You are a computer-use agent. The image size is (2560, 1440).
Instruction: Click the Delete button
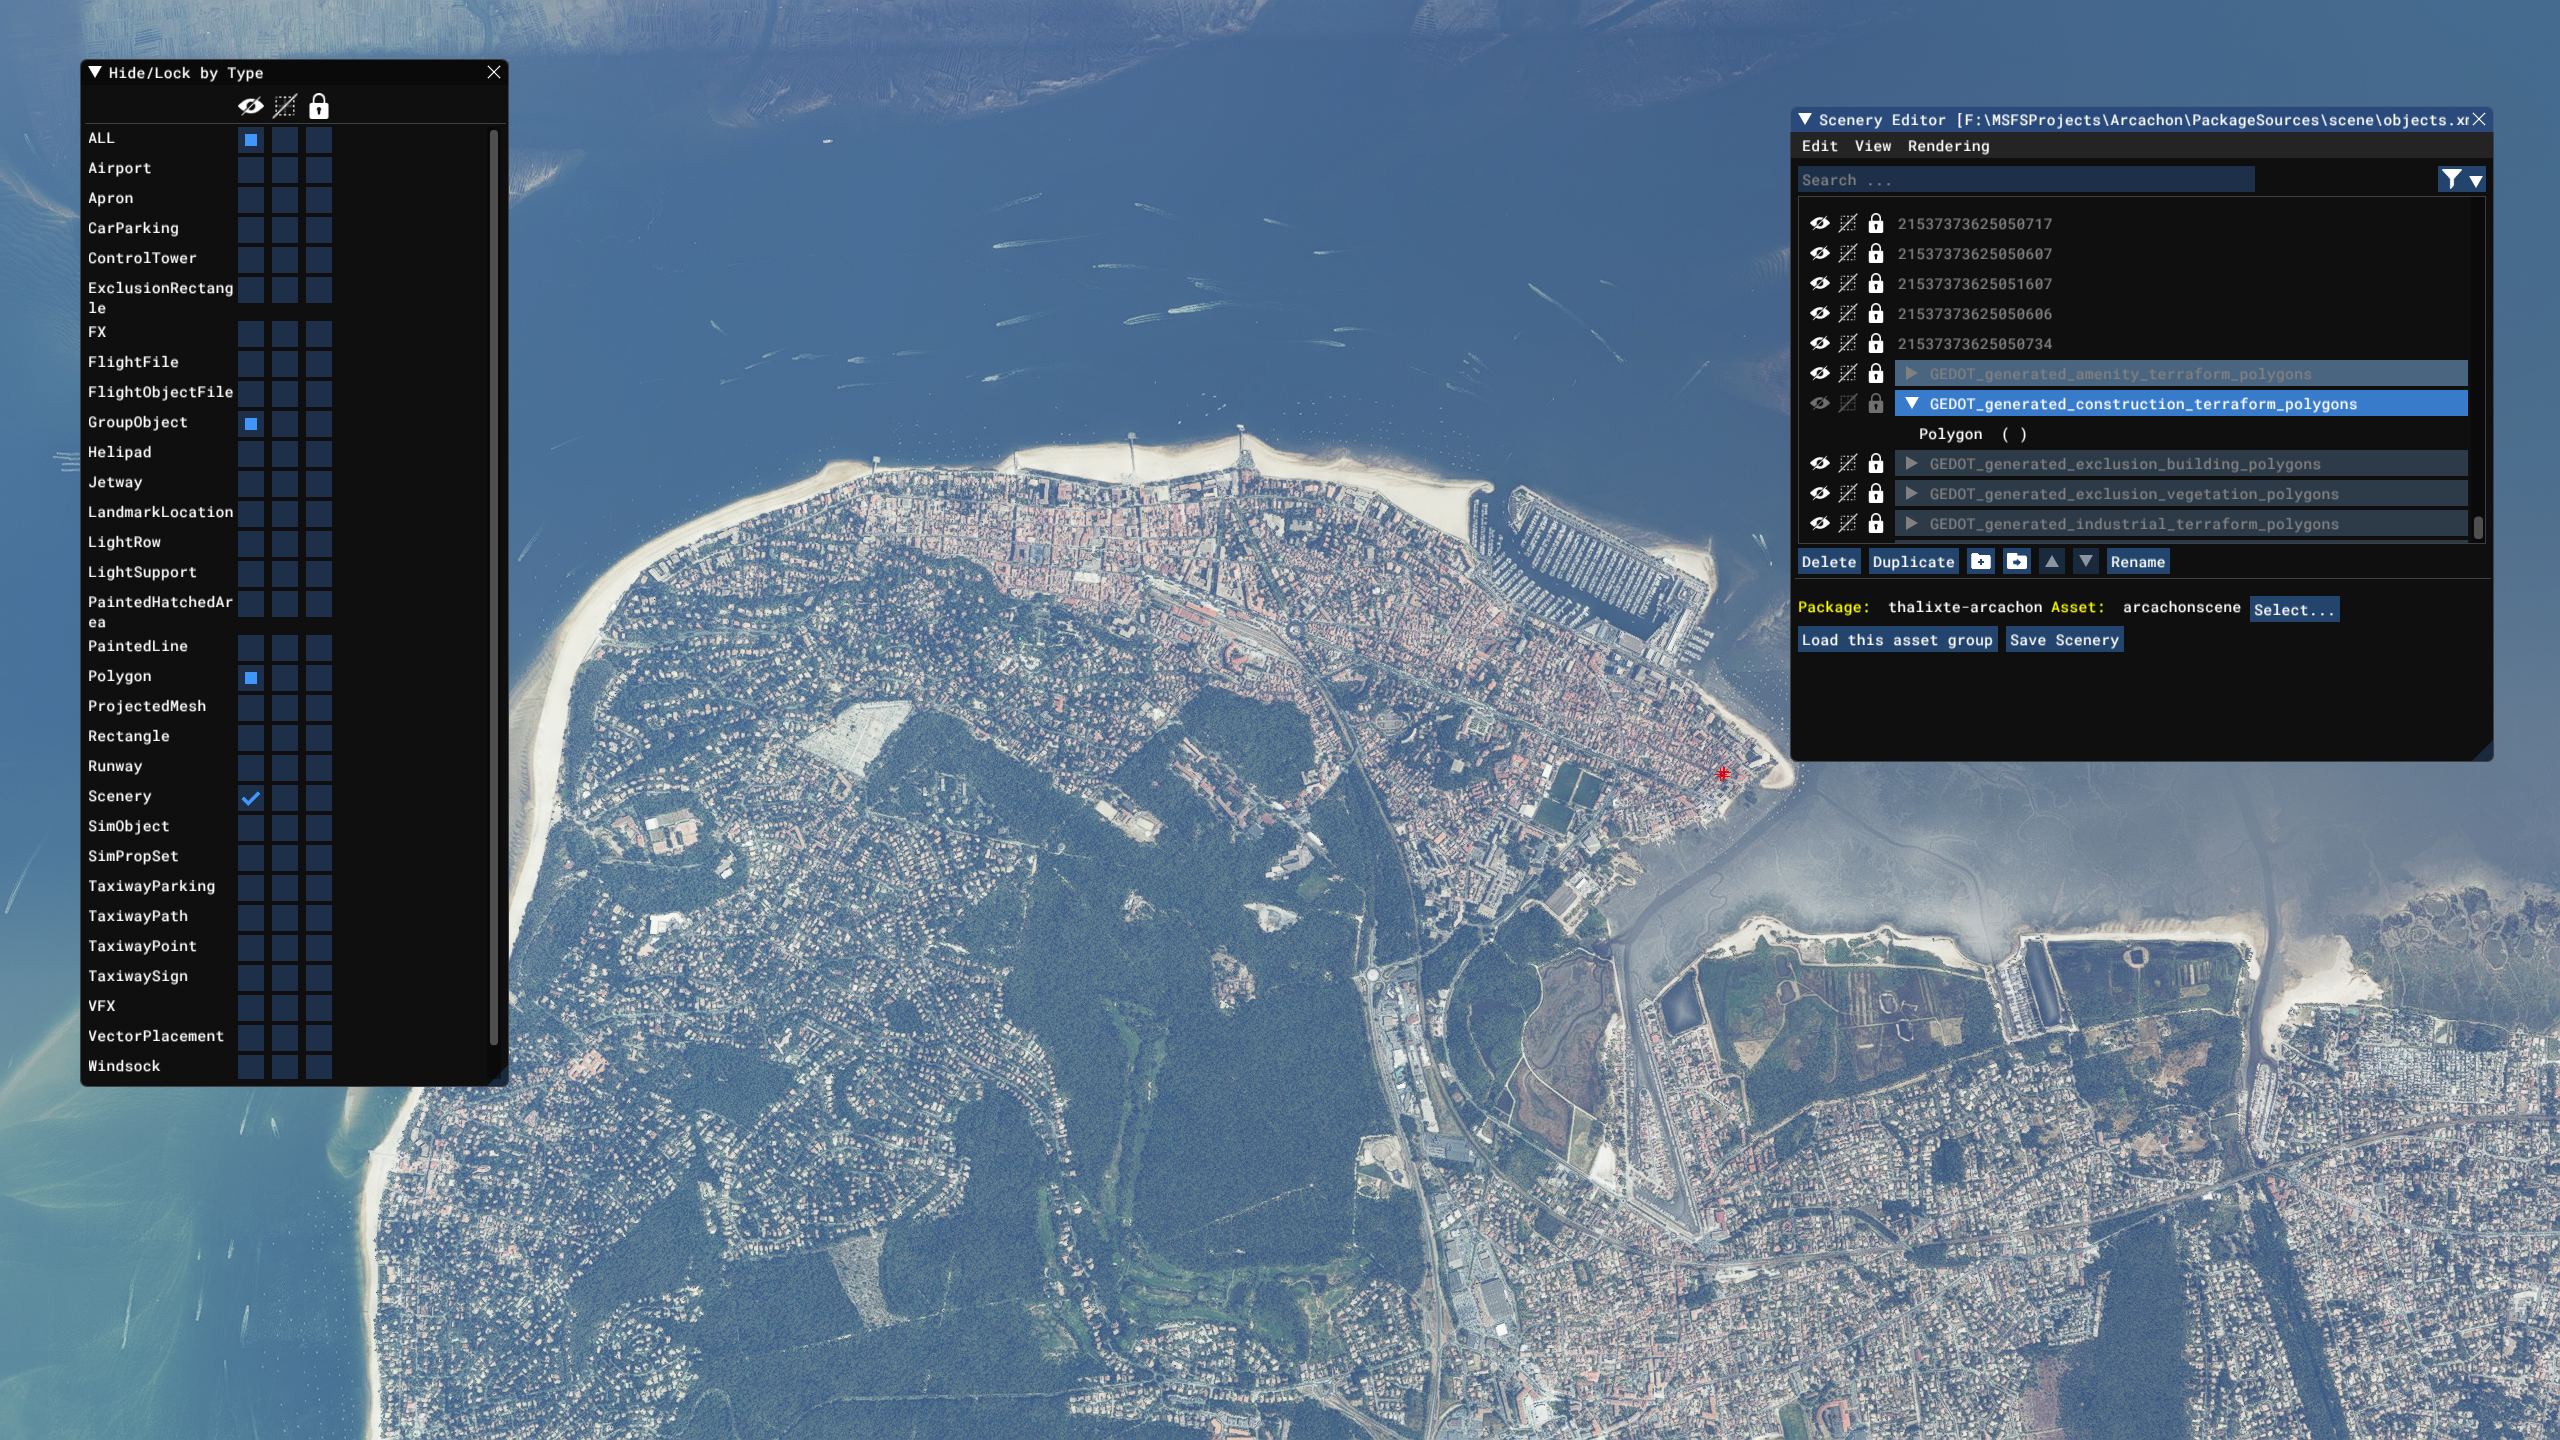(x=1829, y=562)
